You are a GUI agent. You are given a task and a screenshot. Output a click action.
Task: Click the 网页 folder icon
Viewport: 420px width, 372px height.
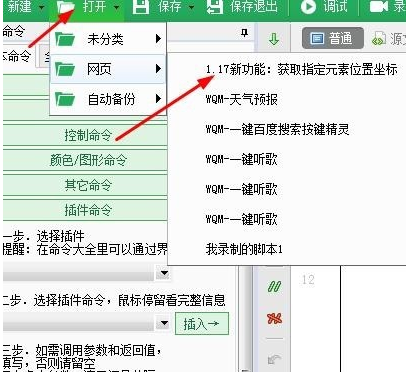[x=65, y=69]
